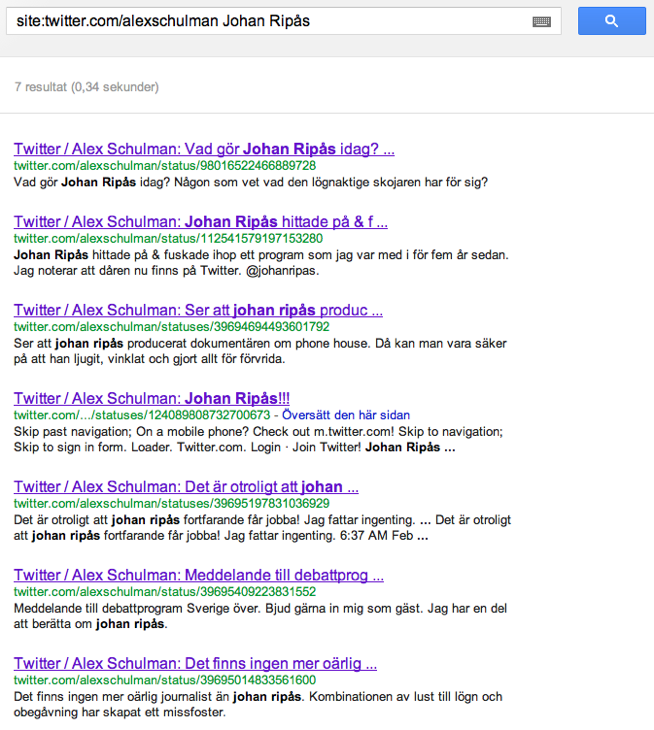Click snippet about 'dokumentären om phone house'
Image resolution: width=654 pixels, height=730 pixels.
pos(260,351)
